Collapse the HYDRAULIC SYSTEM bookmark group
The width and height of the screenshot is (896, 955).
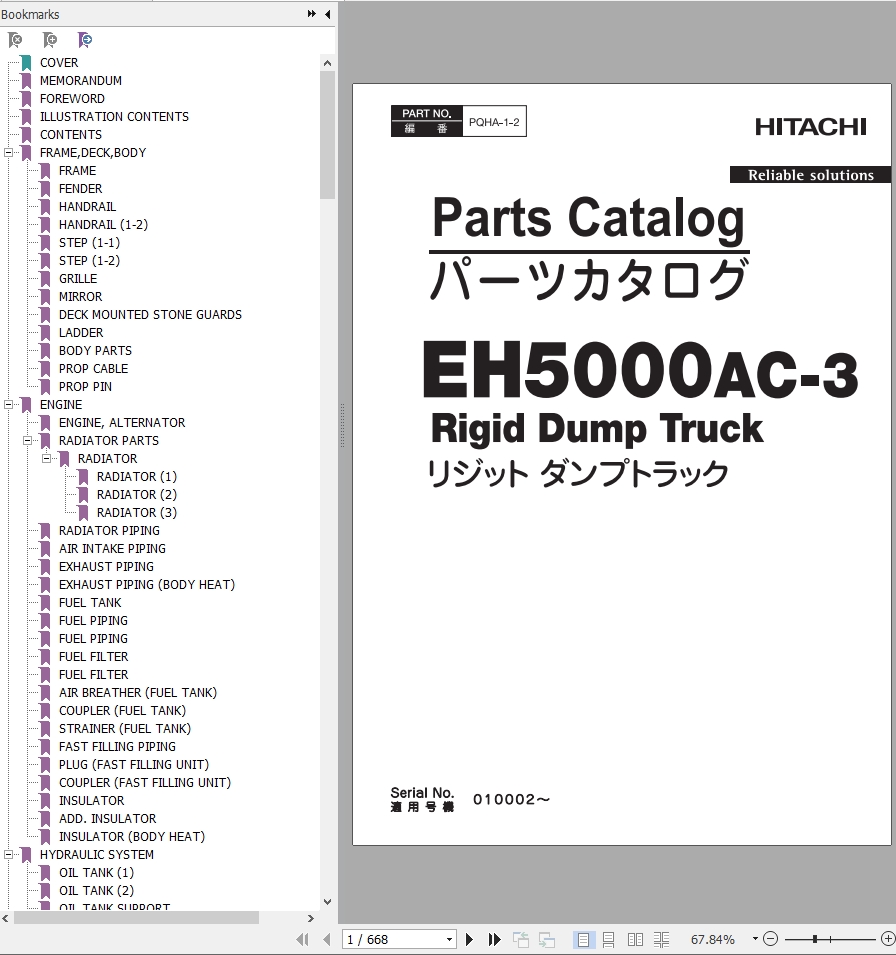[x=9, y=855]
